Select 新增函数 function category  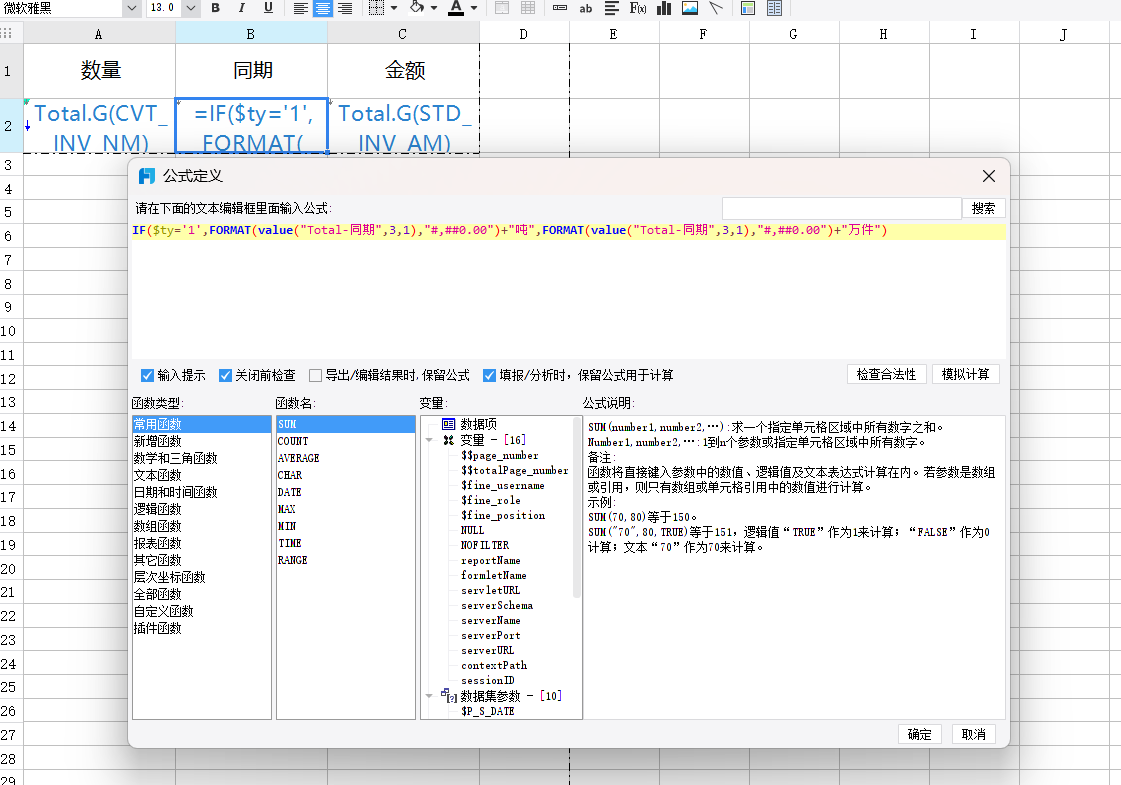click(x=202, y=441)
